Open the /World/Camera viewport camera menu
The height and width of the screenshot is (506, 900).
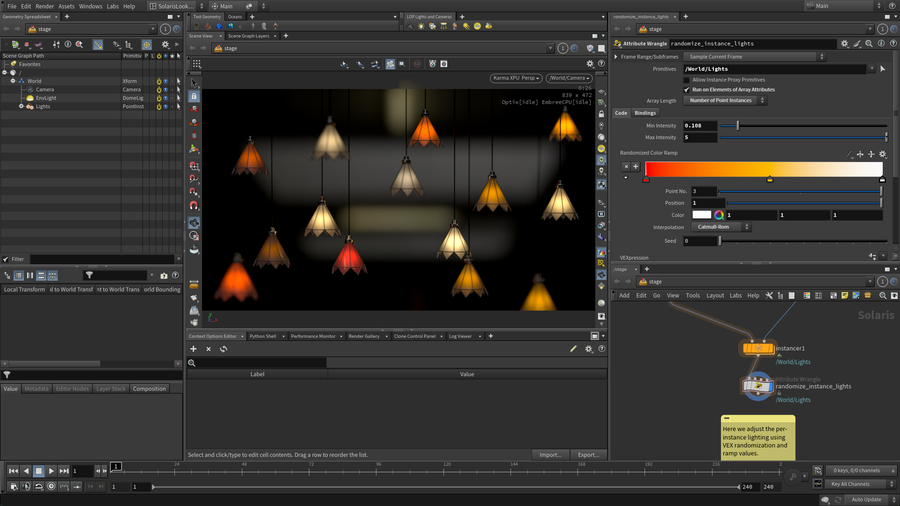click(568, 78)
